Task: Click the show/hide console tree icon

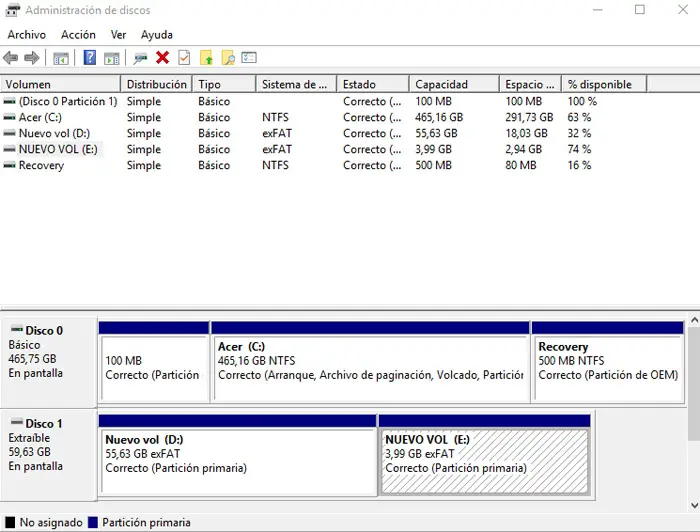Action: (x=61, y=58)
